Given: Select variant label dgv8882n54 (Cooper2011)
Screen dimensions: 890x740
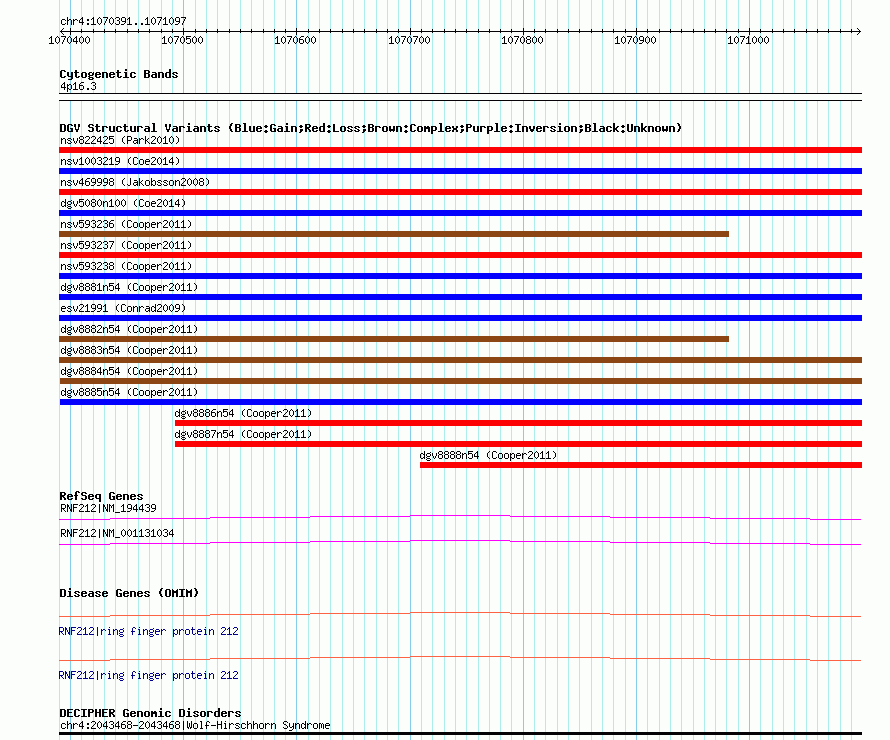Looking at the screenshot, I should 129,329.
